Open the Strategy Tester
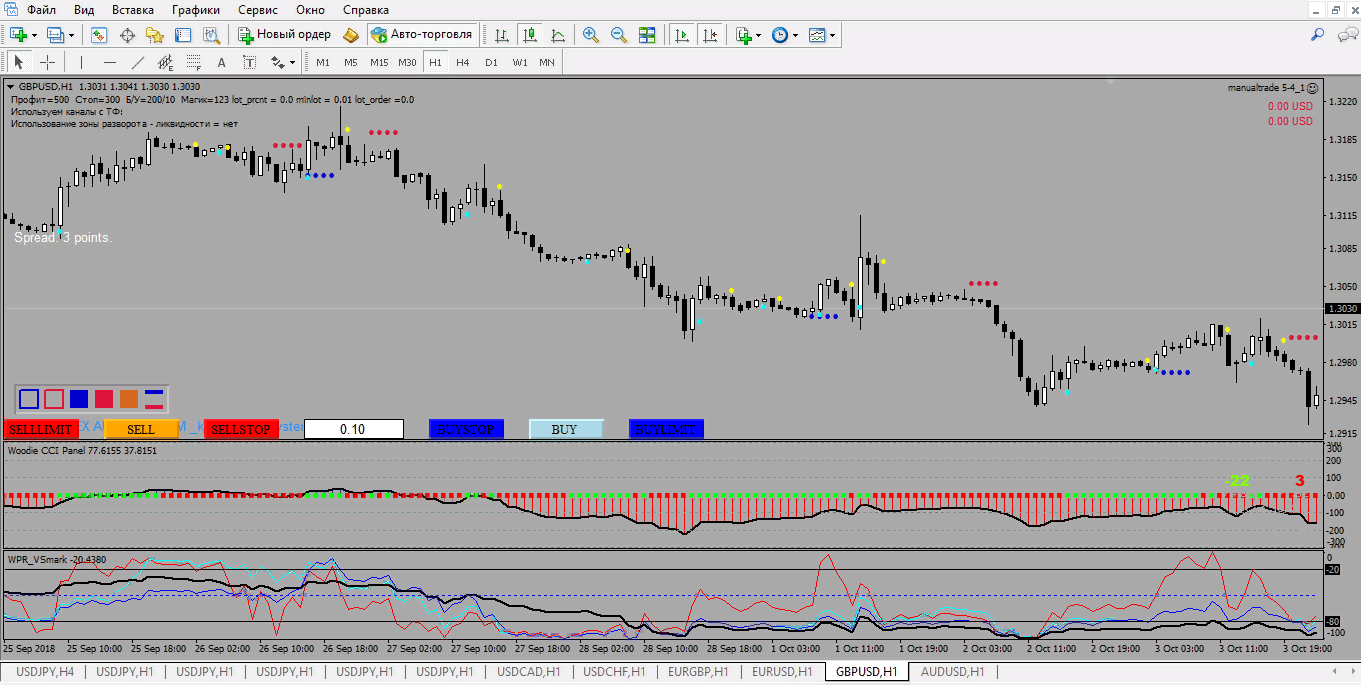The width and height of the screenshot is (1361, 685). [211, 35]
